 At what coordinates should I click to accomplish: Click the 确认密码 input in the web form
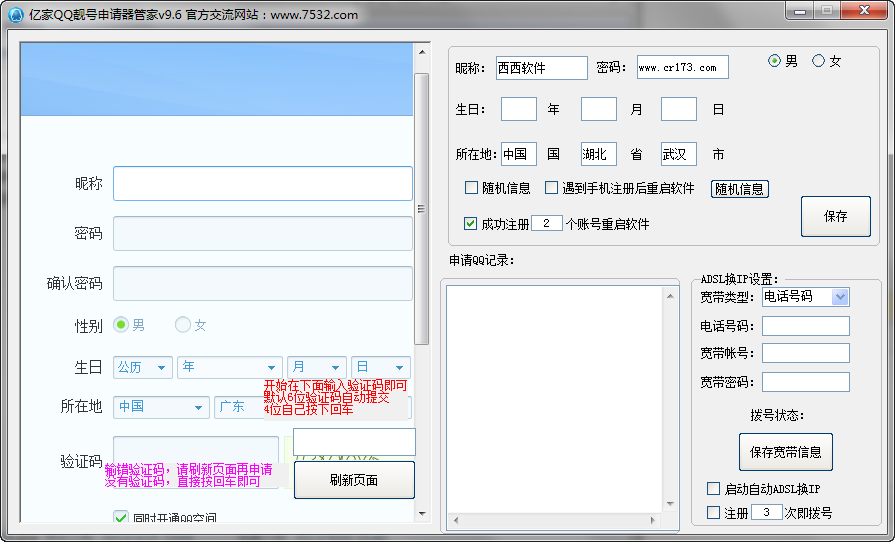pos(263,283)
